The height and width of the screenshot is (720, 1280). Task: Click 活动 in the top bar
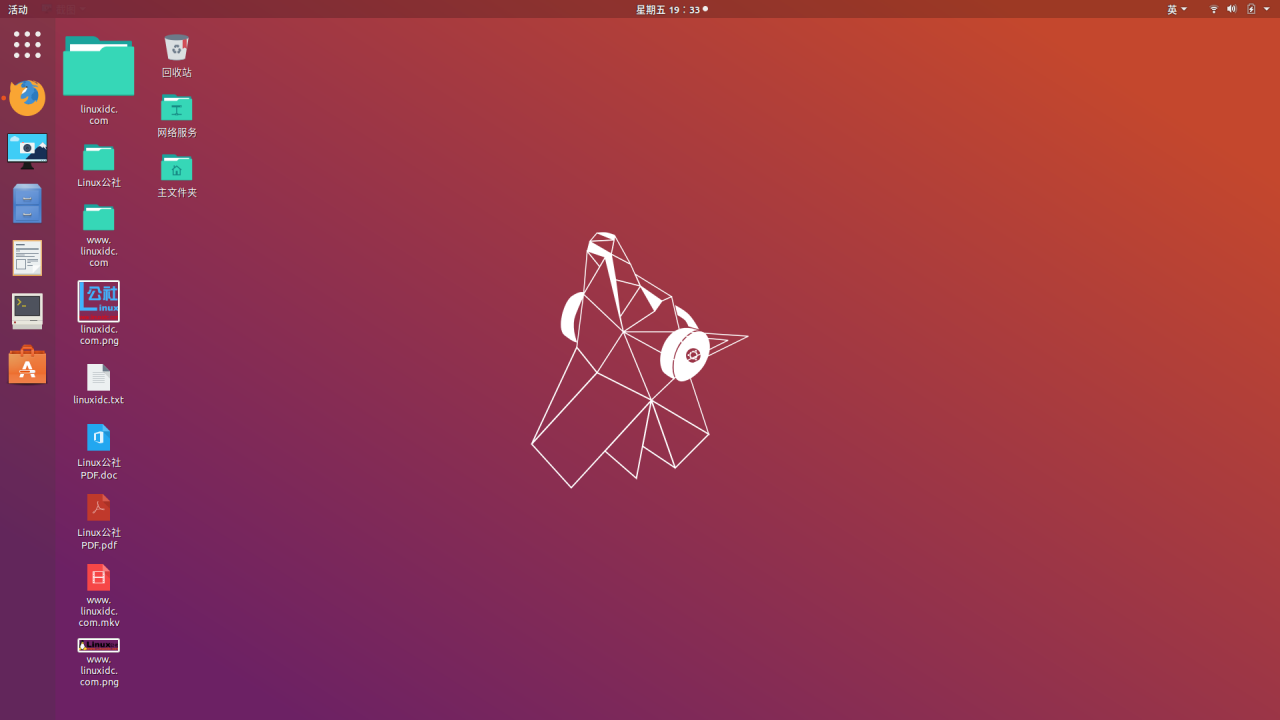[17, 9]
